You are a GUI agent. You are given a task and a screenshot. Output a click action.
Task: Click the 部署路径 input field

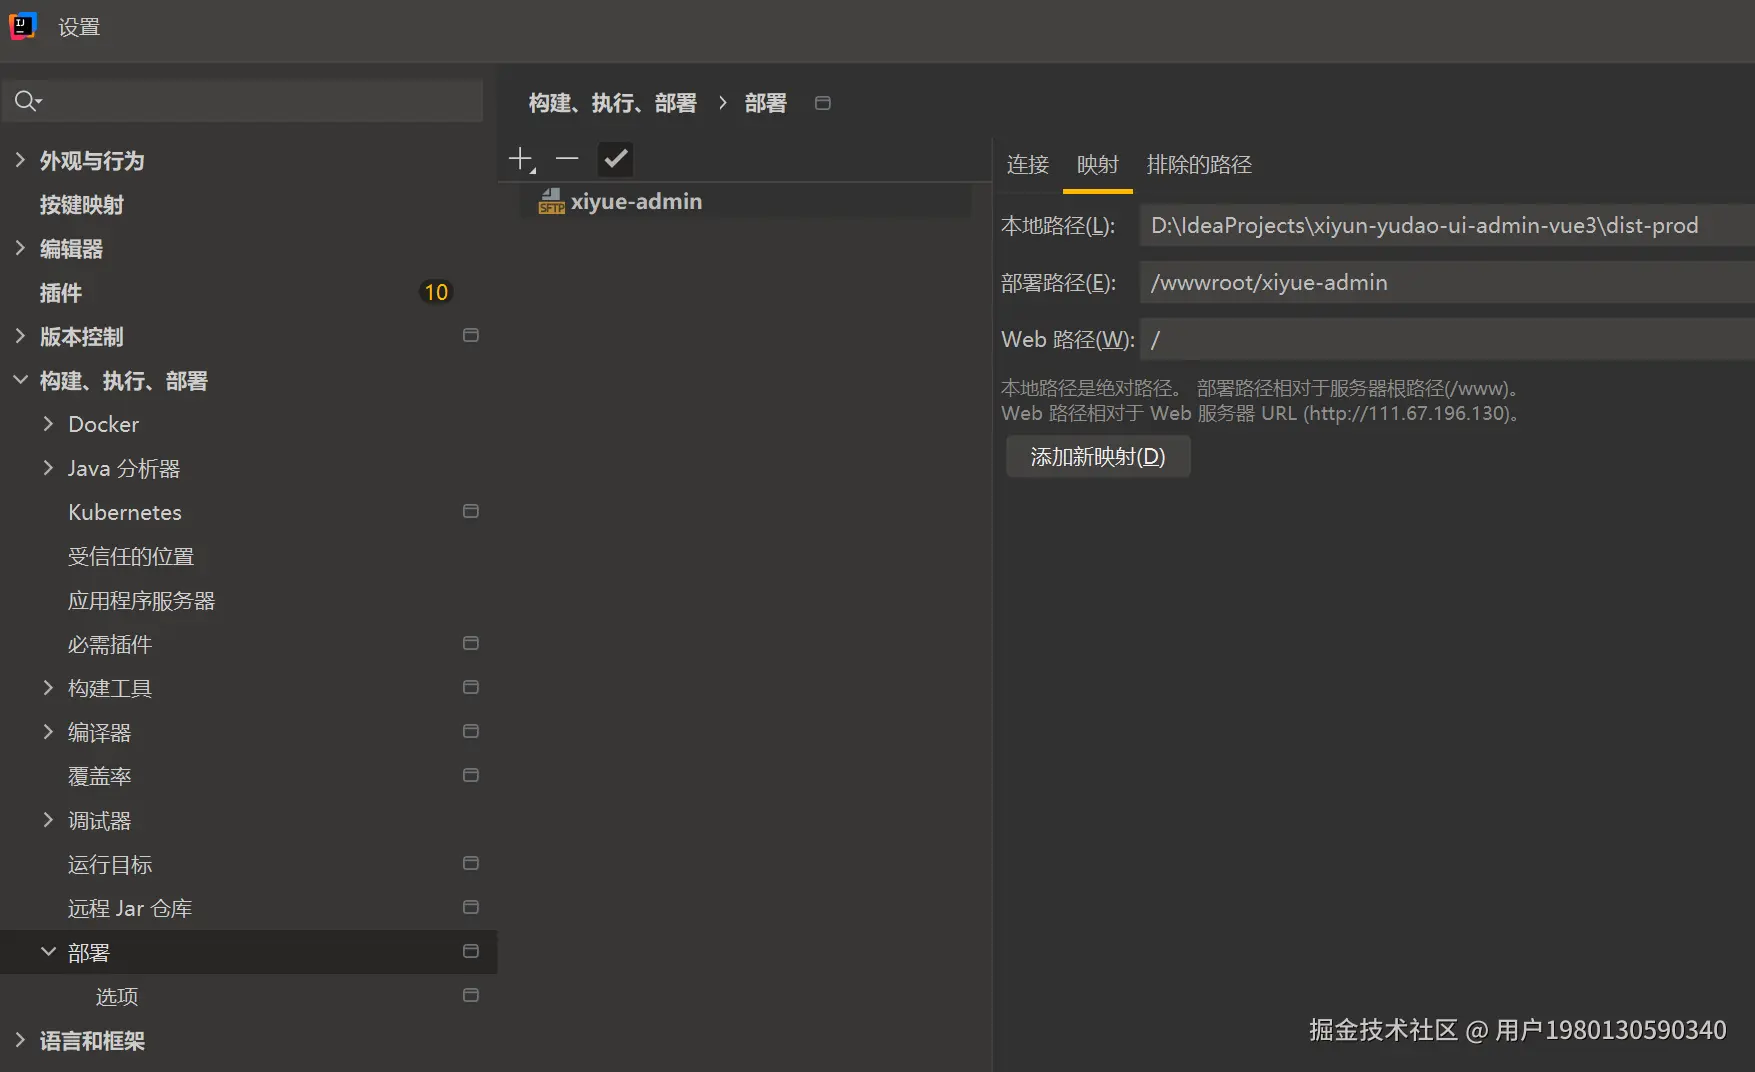(1447, 283)
